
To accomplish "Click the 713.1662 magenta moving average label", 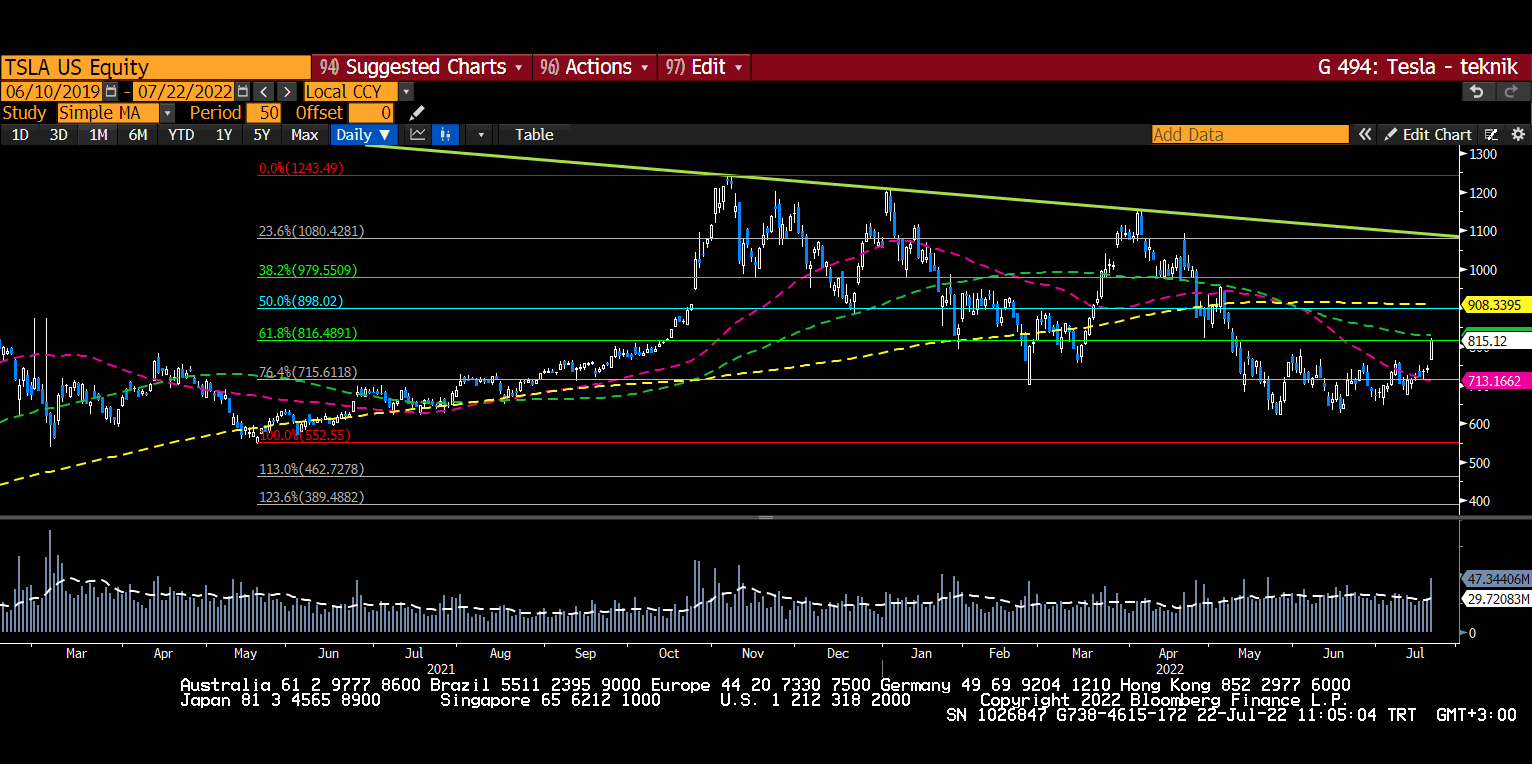I will pyautogui.click(x=1496, y=381).
